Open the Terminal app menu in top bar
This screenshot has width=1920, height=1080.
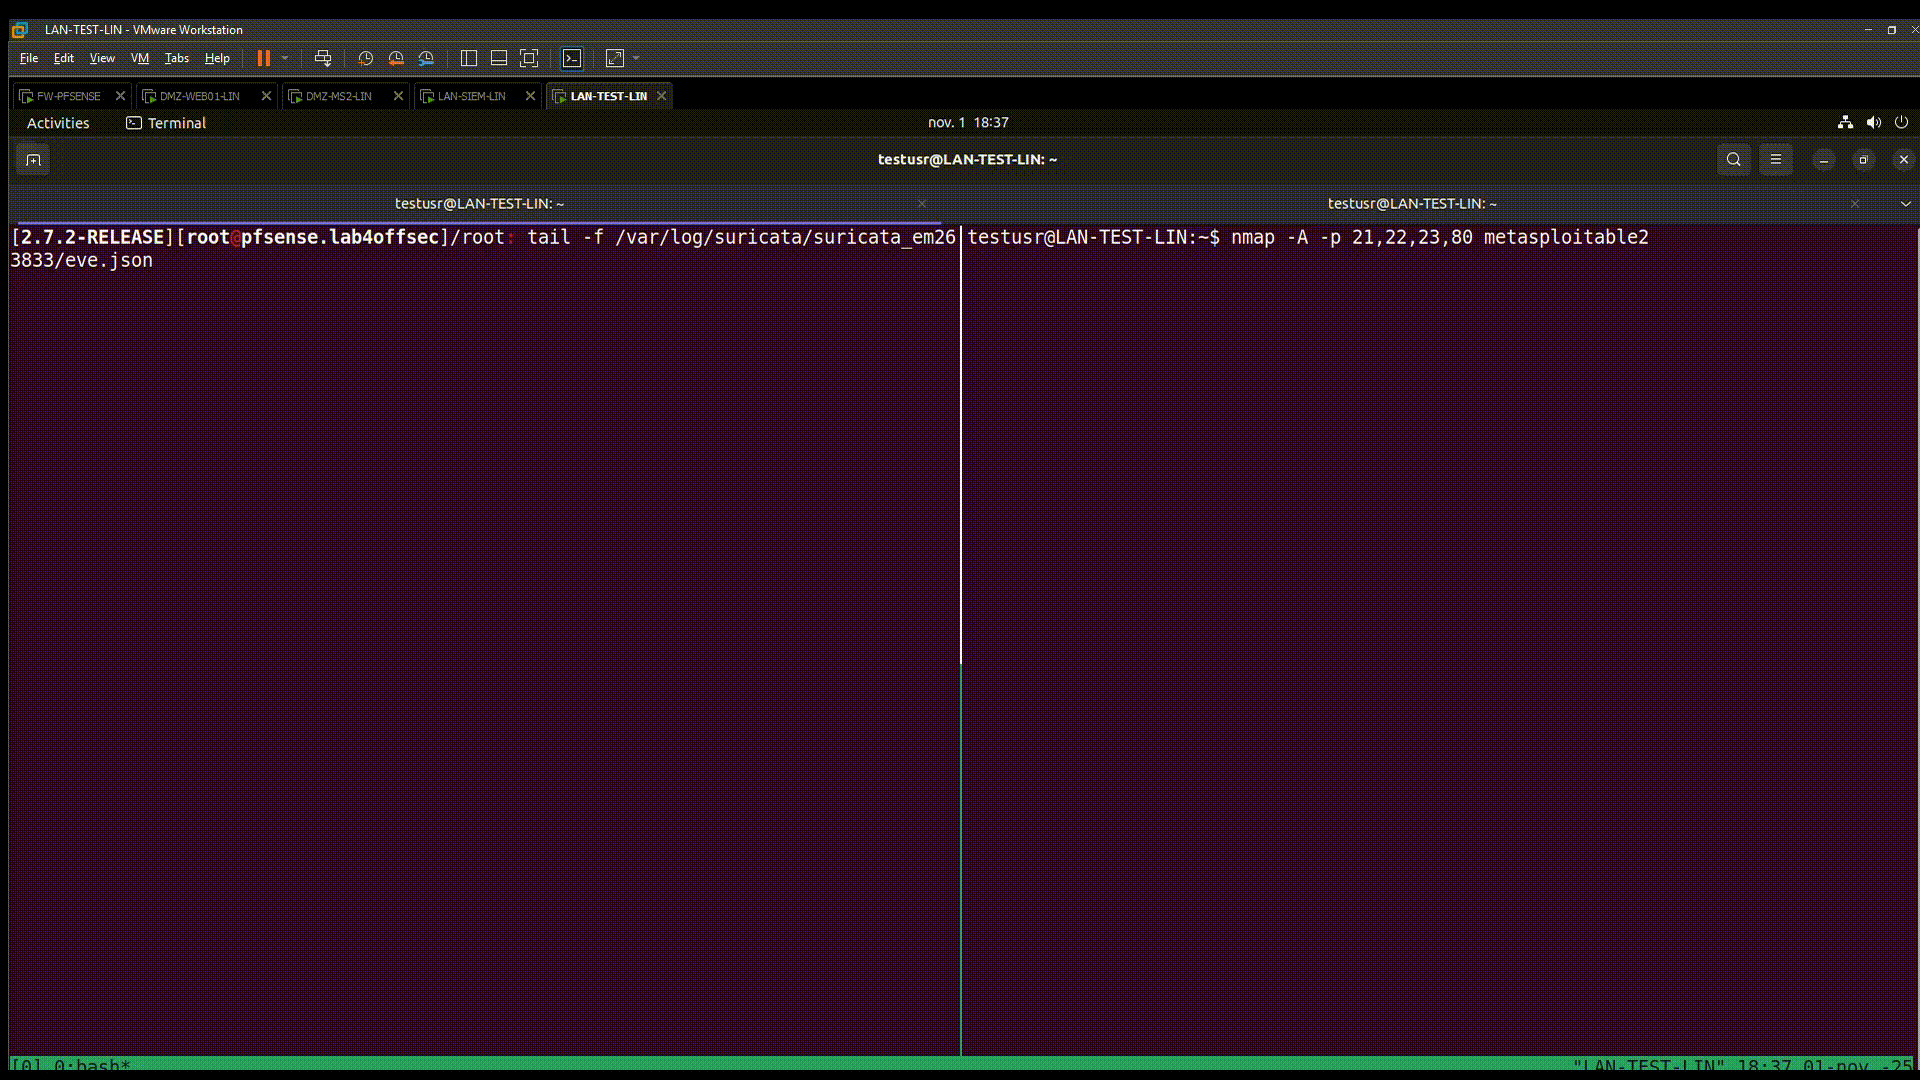coord(166,123)
